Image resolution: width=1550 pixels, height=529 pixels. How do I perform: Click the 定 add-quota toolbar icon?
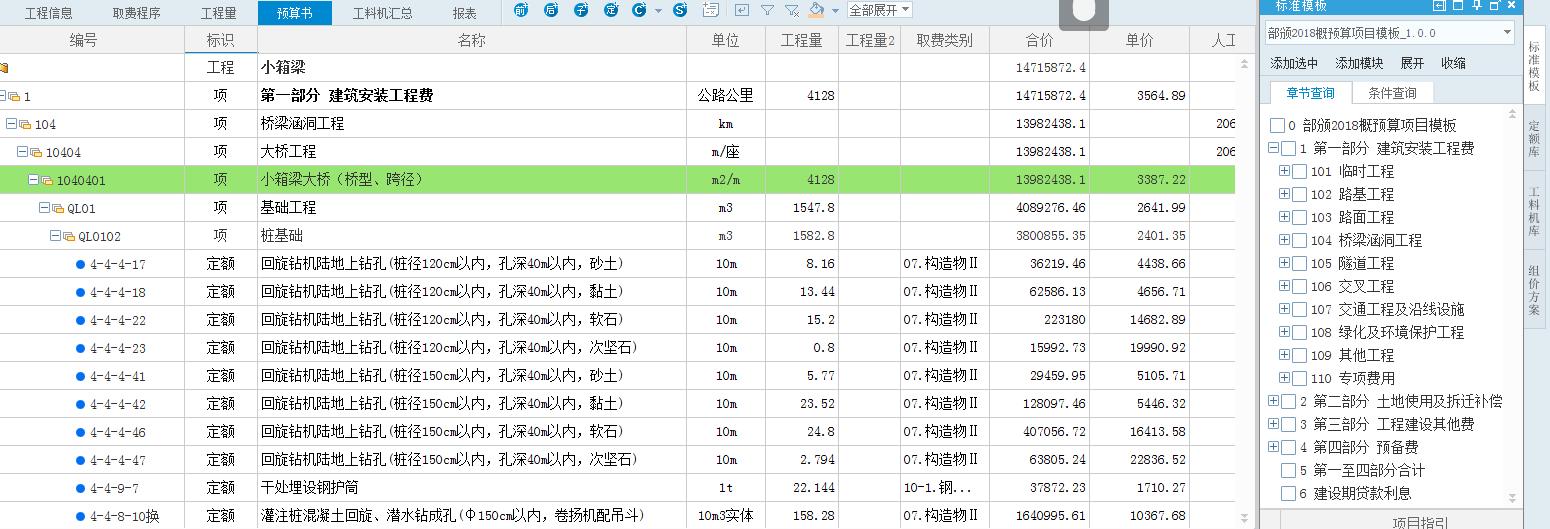tap(611, 10)
